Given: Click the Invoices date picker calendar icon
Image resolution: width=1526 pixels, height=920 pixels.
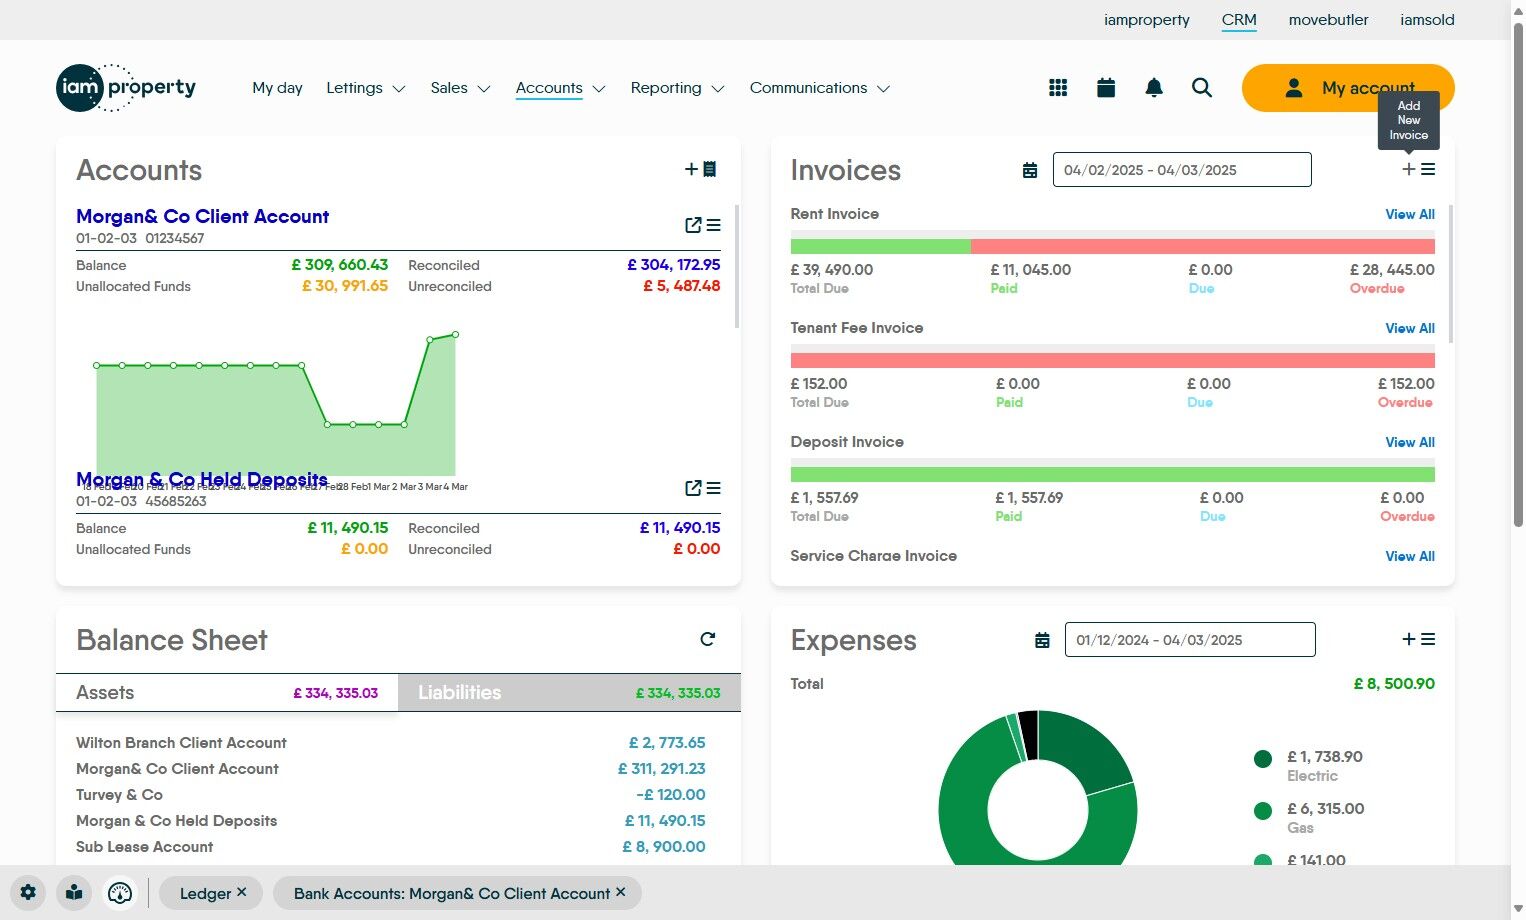Looking at the screenshot, I should tap(1030, 171).
